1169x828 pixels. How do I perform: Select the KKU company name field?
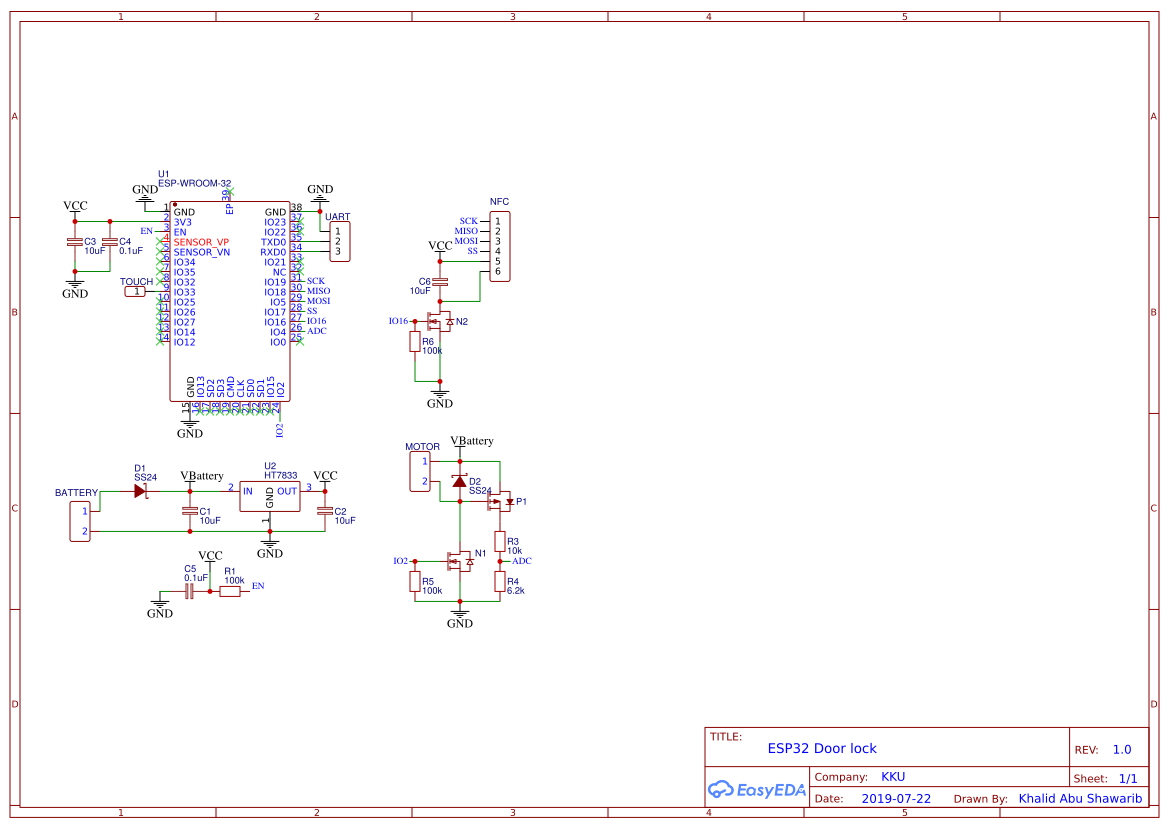pyautogui.click(x=893, y=777)
